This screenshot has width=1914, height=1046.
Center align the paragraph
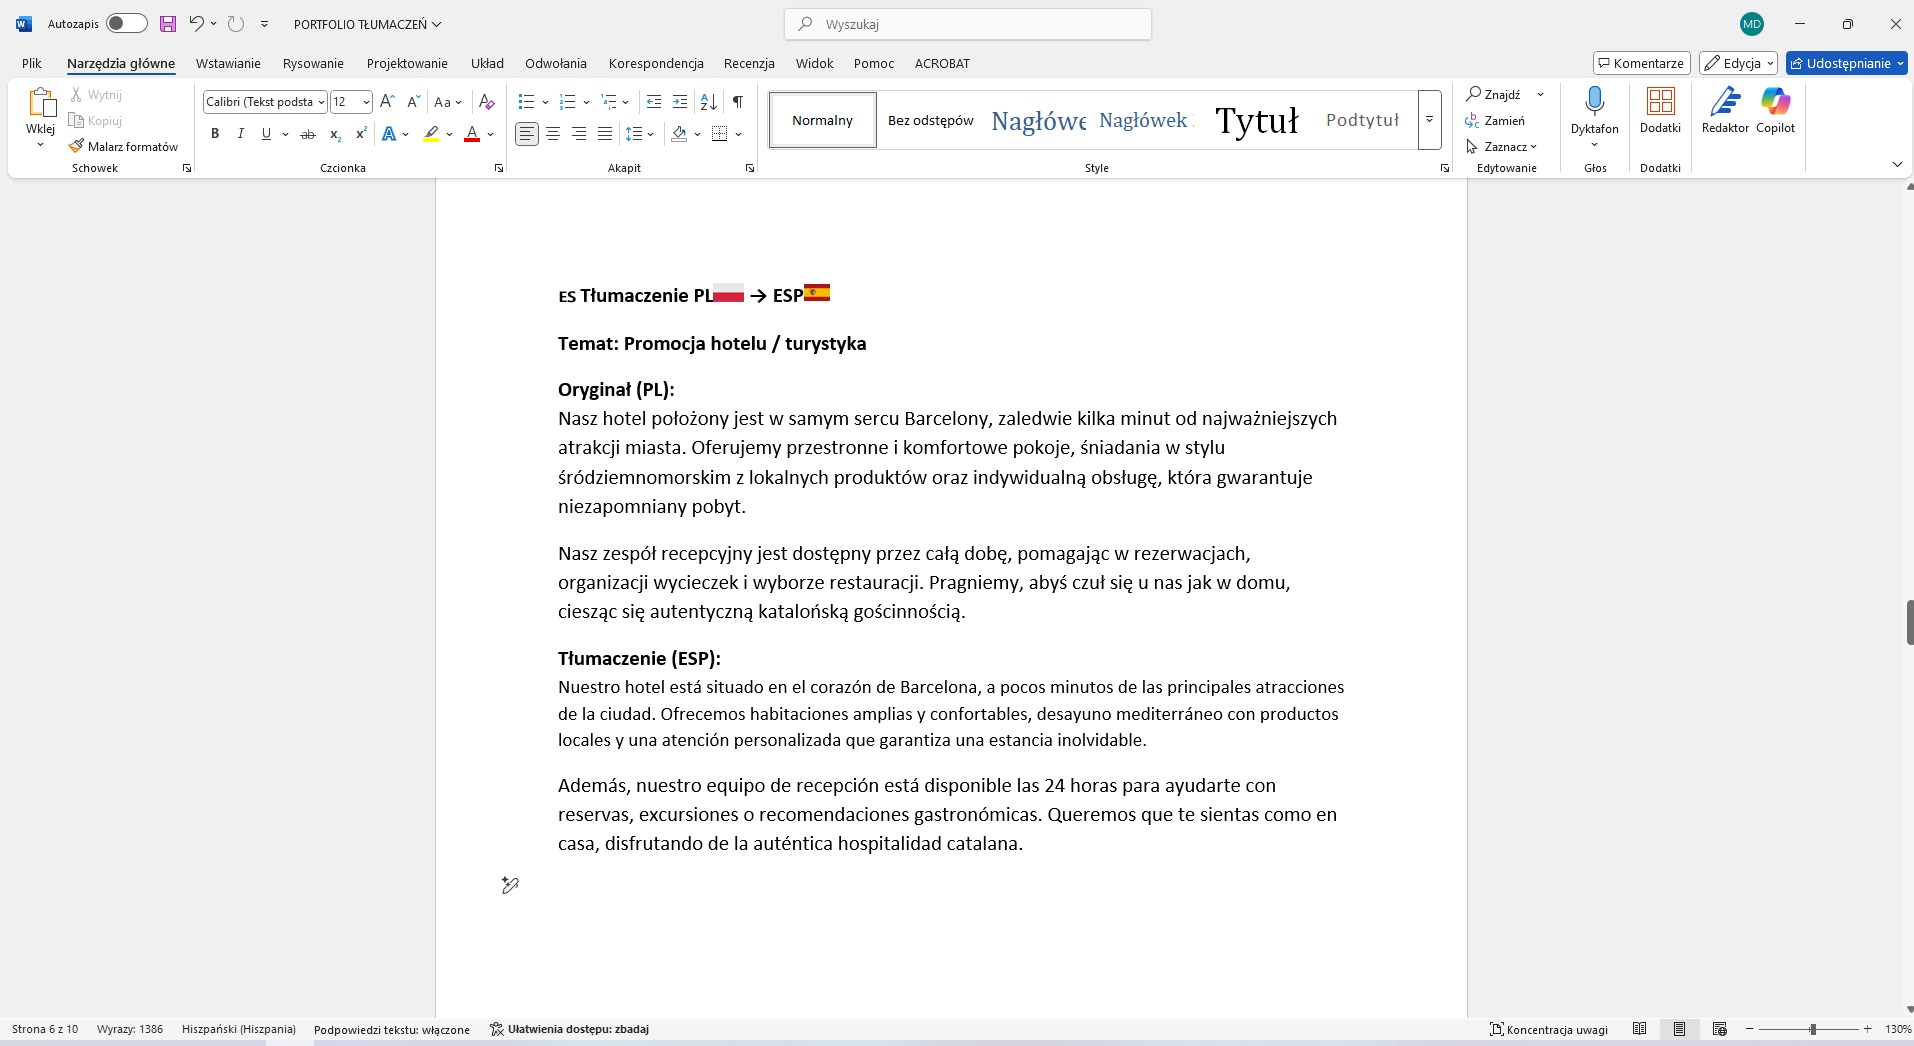pos(553,134)
